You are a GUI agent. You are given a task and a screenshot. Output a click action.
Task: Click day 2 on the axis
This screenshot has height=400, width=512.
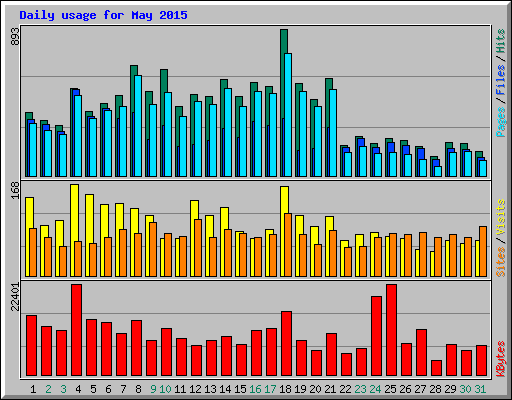(48, 389)
